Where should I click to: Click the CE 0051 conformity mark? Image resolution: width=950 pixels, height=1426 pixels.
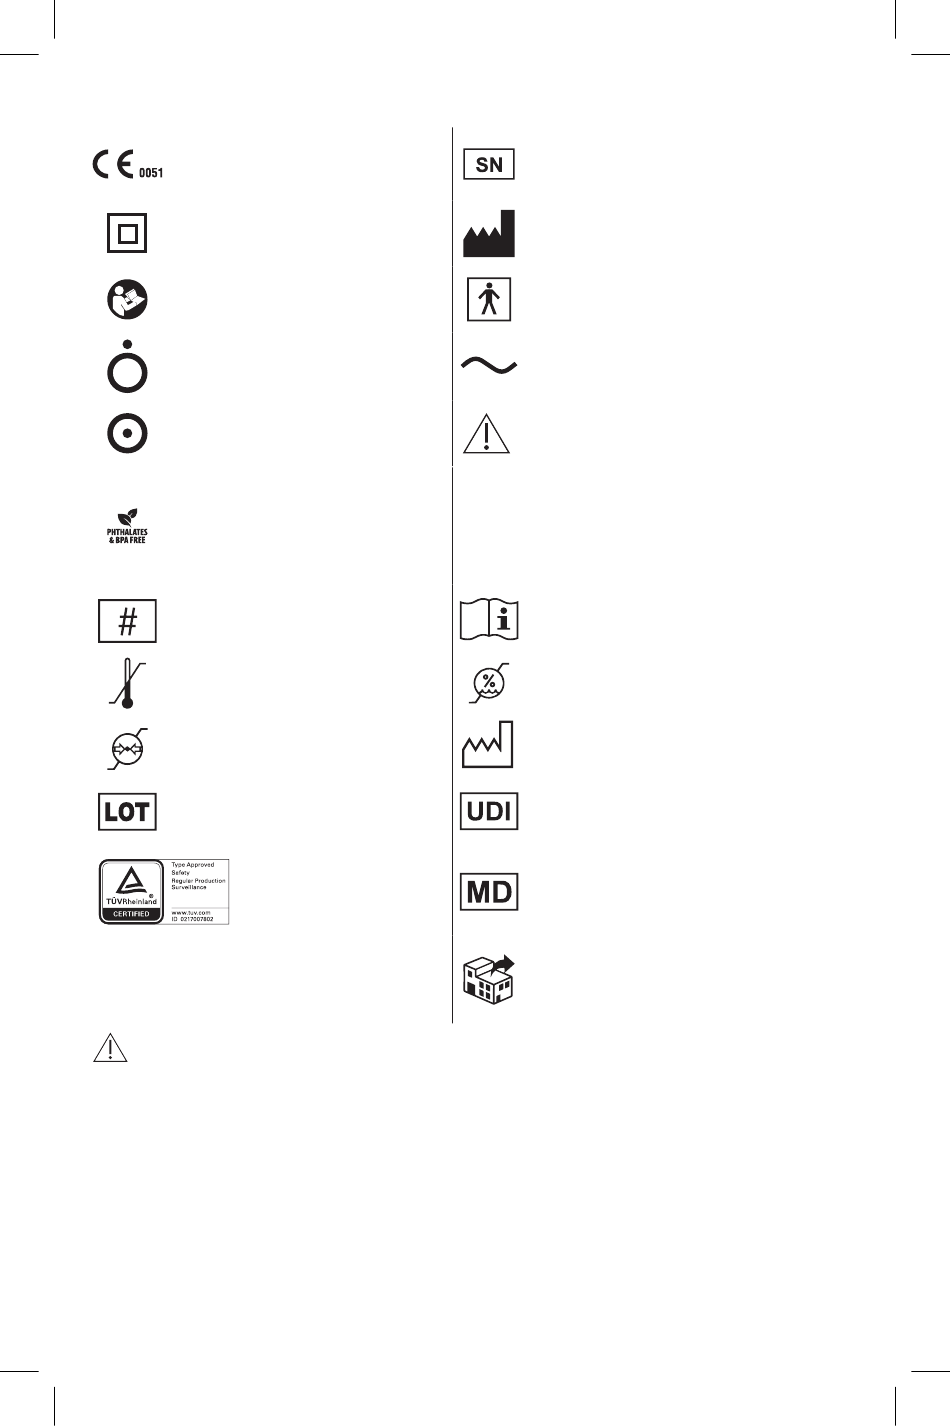click(x=128, y=165)
